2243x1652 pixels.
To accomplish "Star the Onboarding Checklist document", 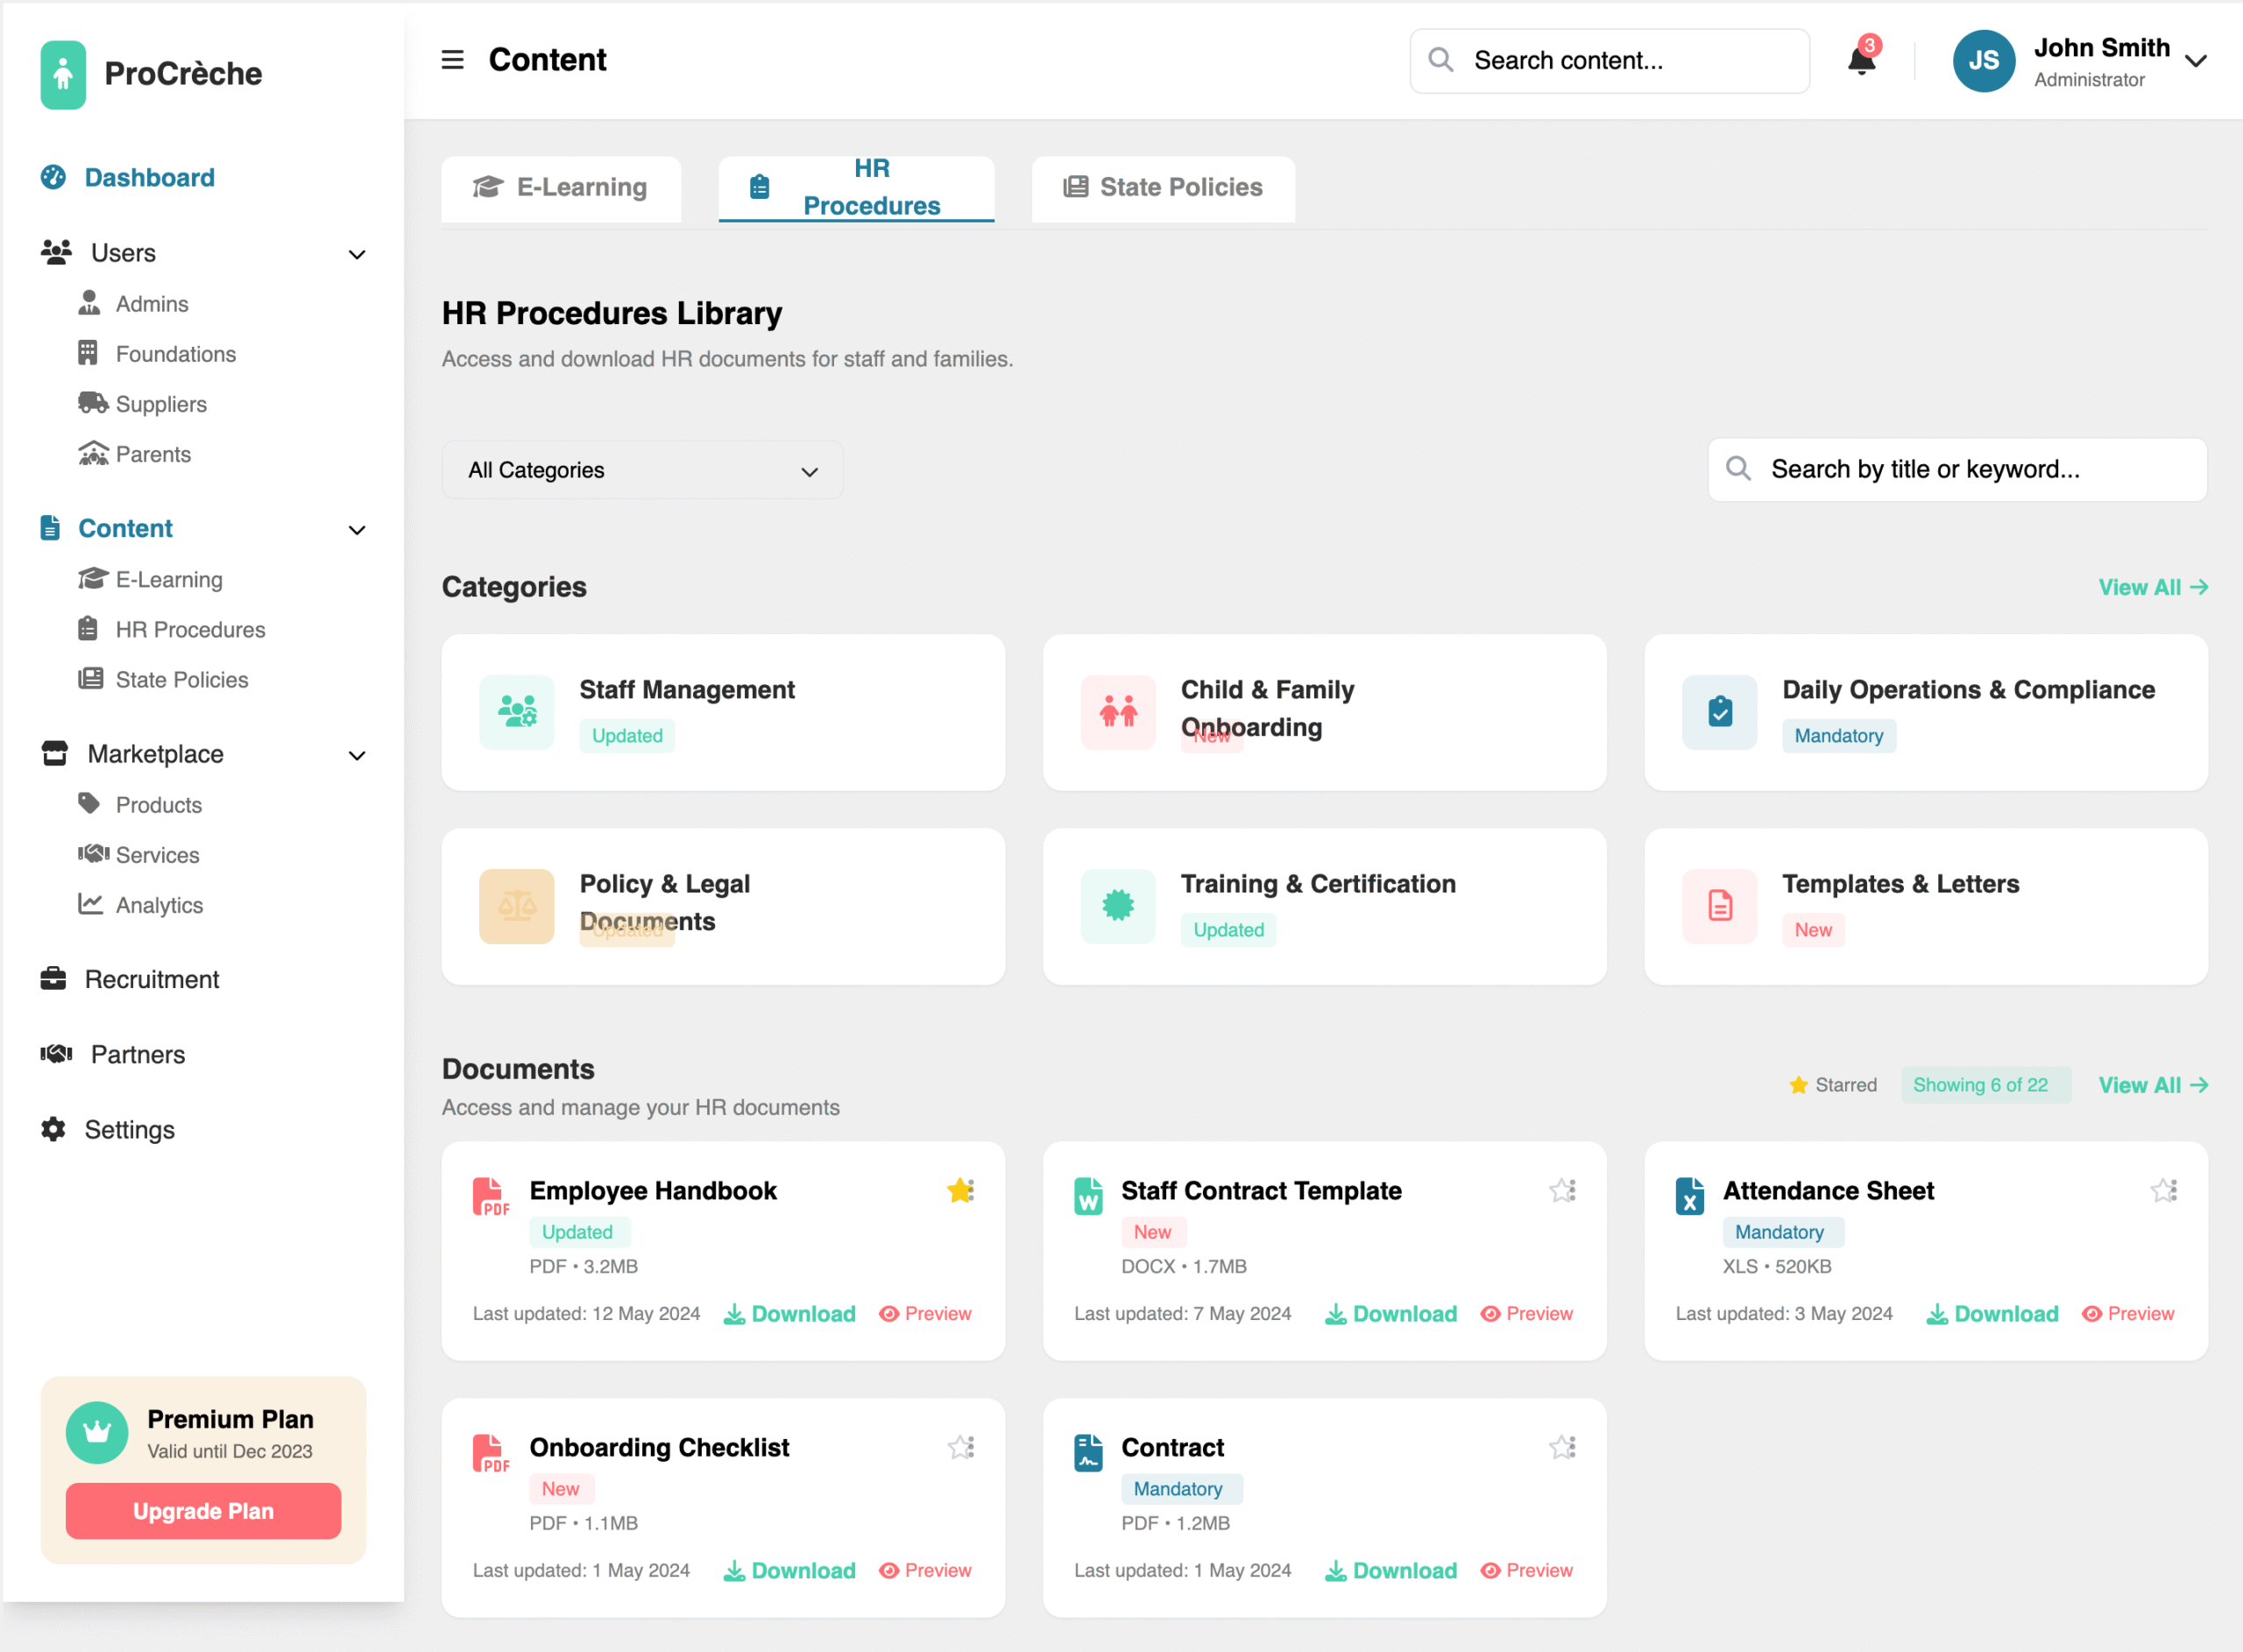I will coord(960,1447).
